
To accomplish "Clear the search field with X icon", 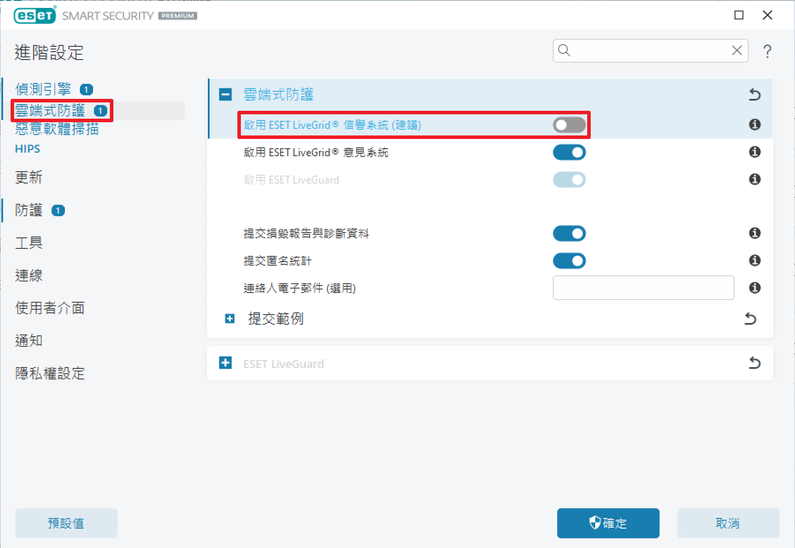I will 737,50.
